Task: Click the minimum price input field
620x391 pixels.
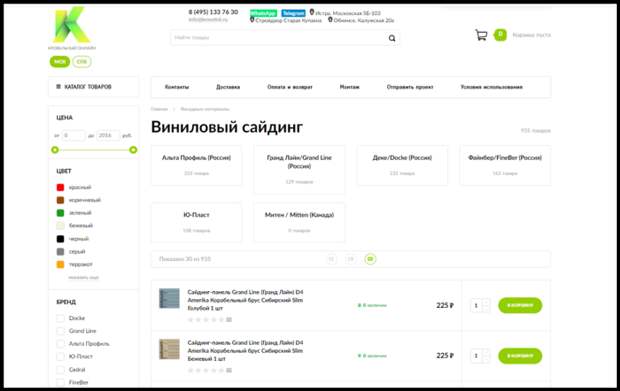Action: point(74,136)
